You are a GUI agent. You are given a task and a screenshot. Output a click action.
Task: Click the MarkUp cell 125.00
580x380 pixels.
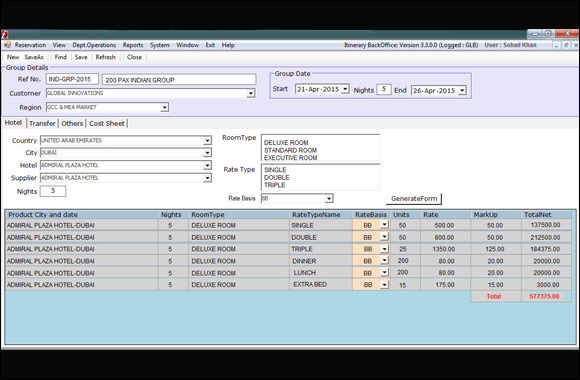click(495, 249)
